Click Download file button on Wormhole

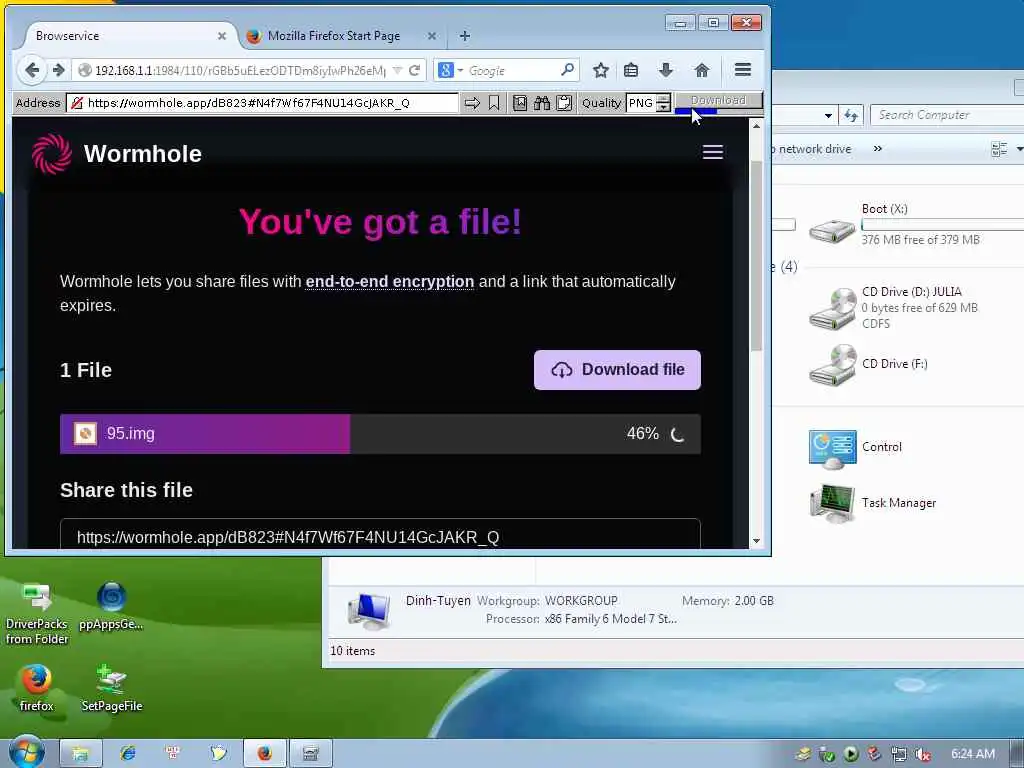pyautogui.click(x=617, y=370)
